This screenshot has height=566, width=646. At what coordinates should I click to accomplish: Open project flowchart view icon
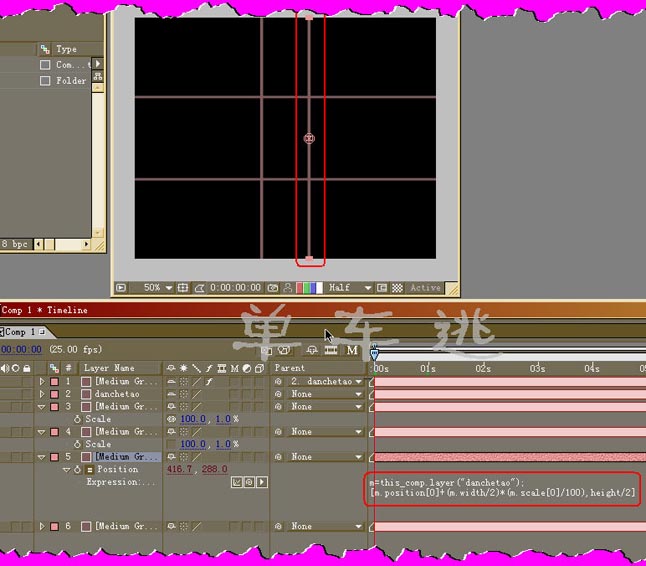(98, 77)
